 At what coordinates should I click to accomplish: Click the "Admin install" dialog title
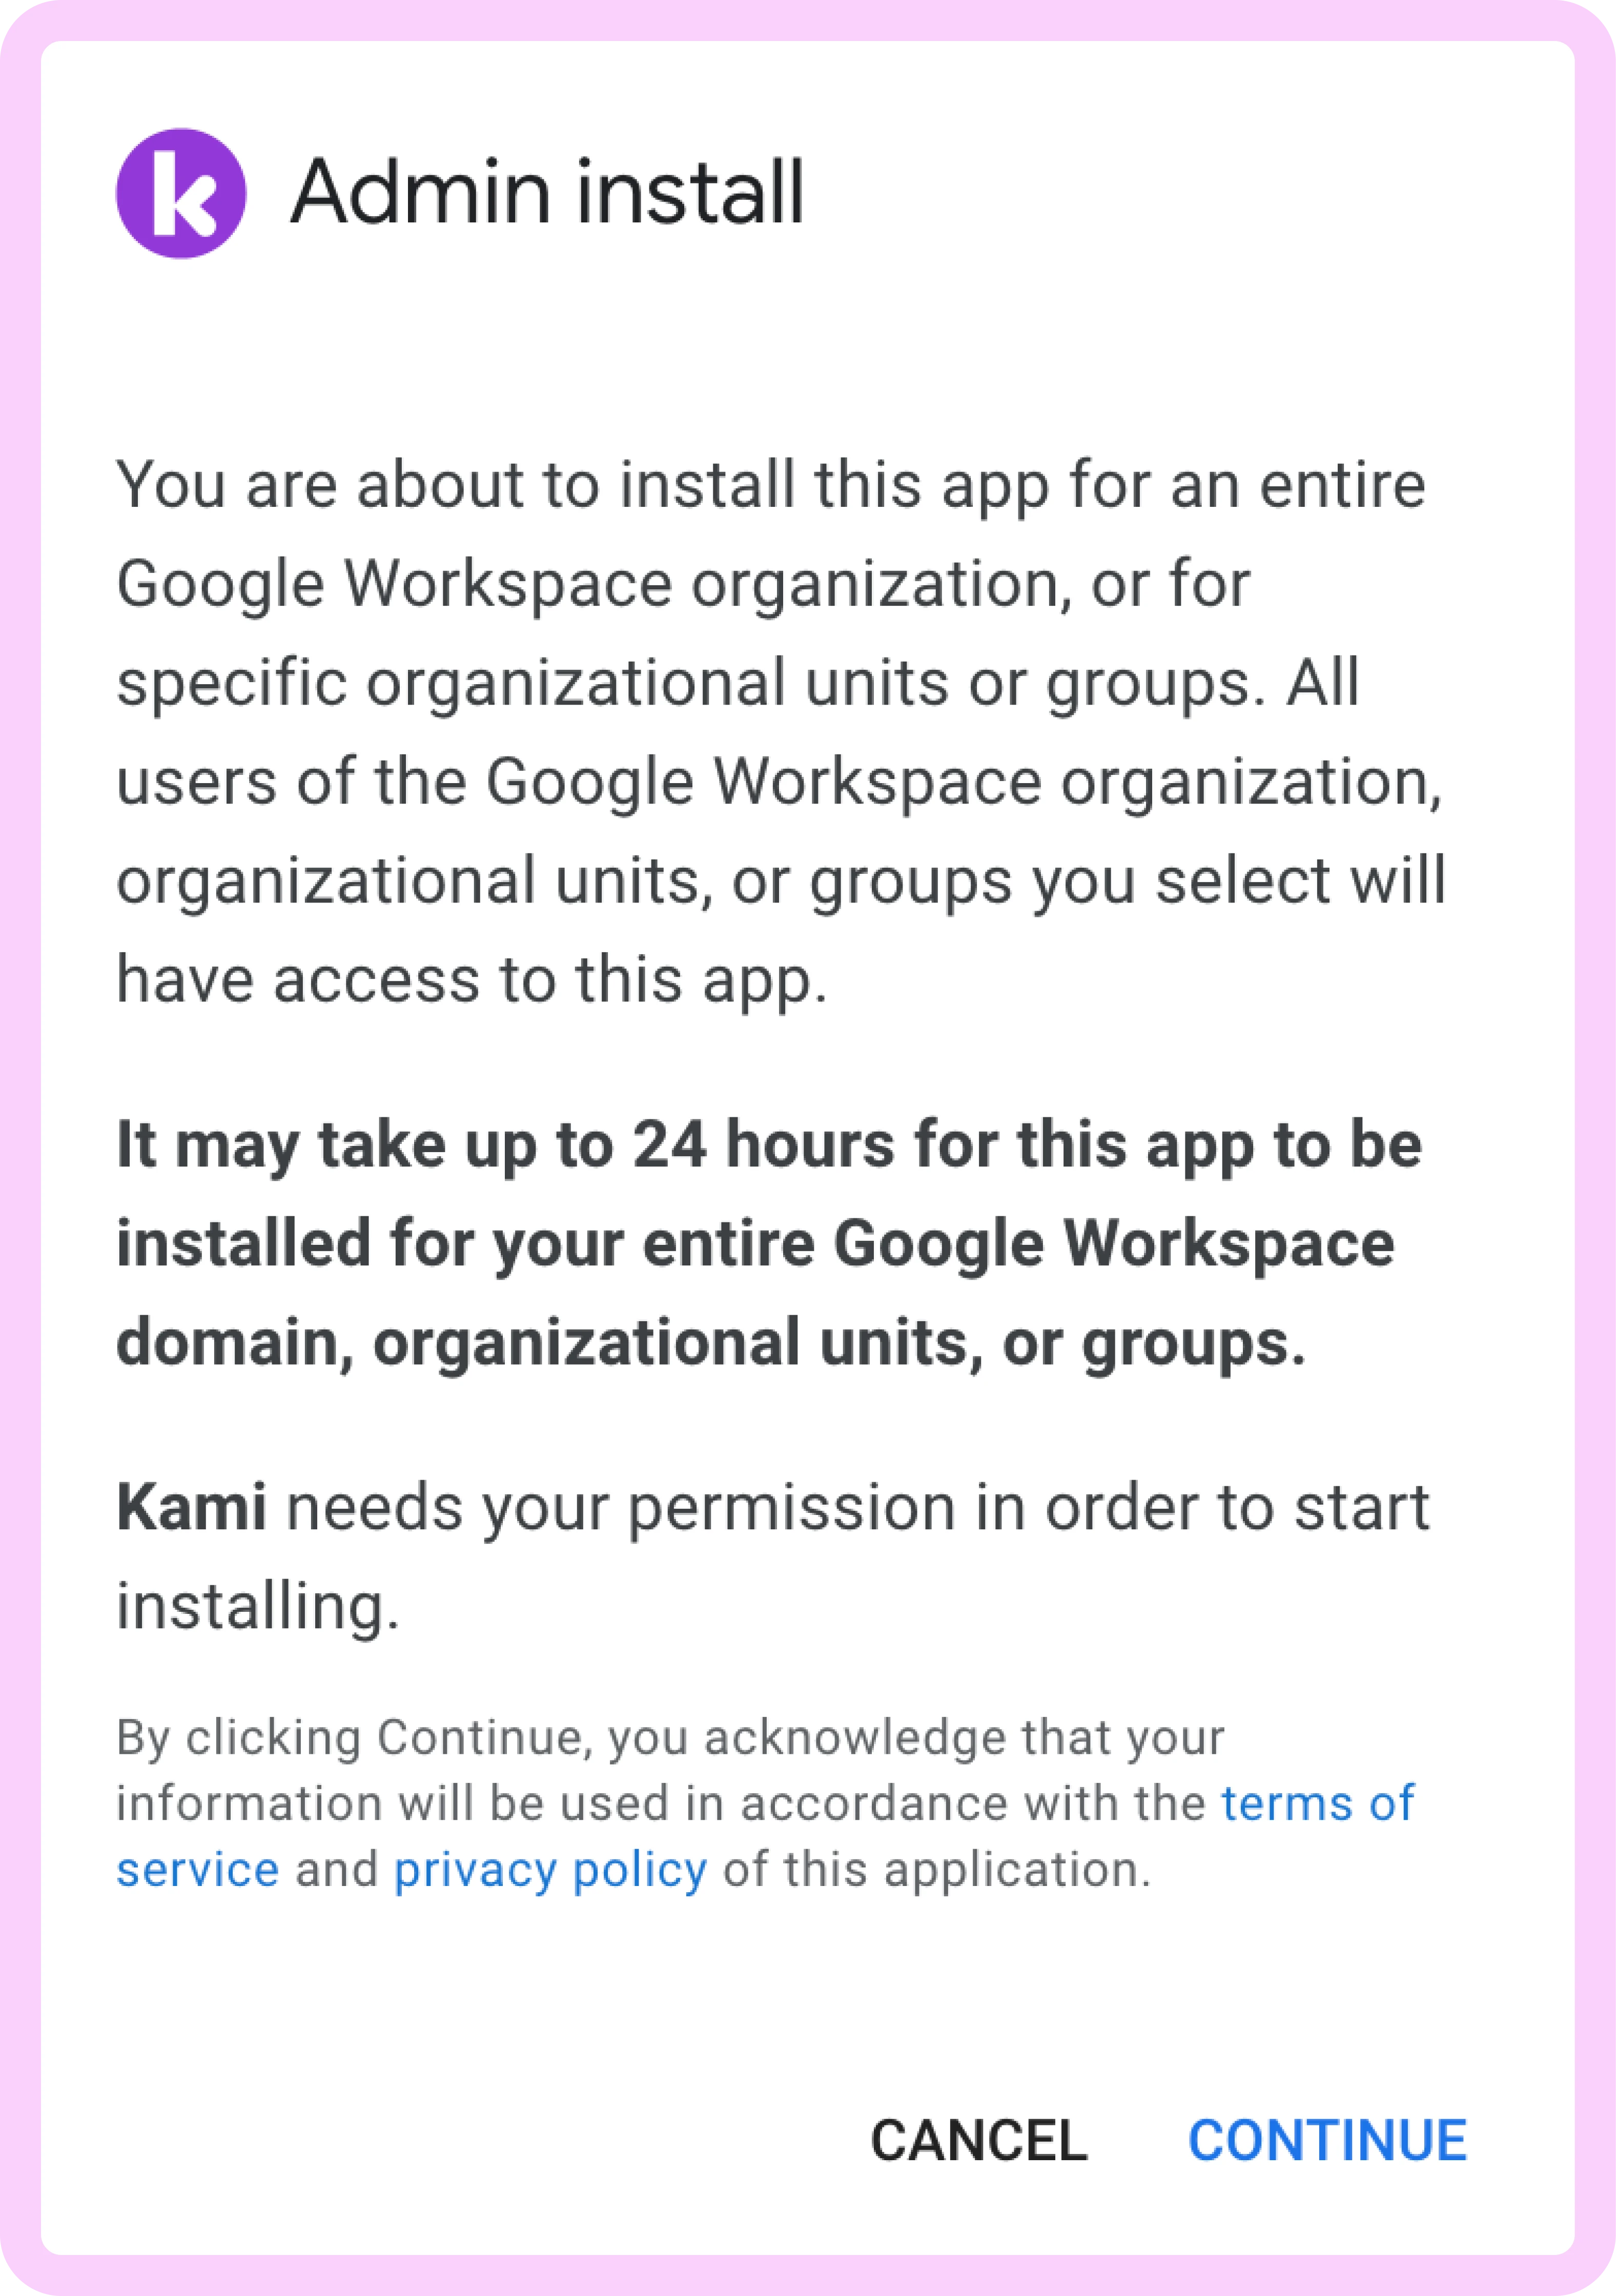547,192
